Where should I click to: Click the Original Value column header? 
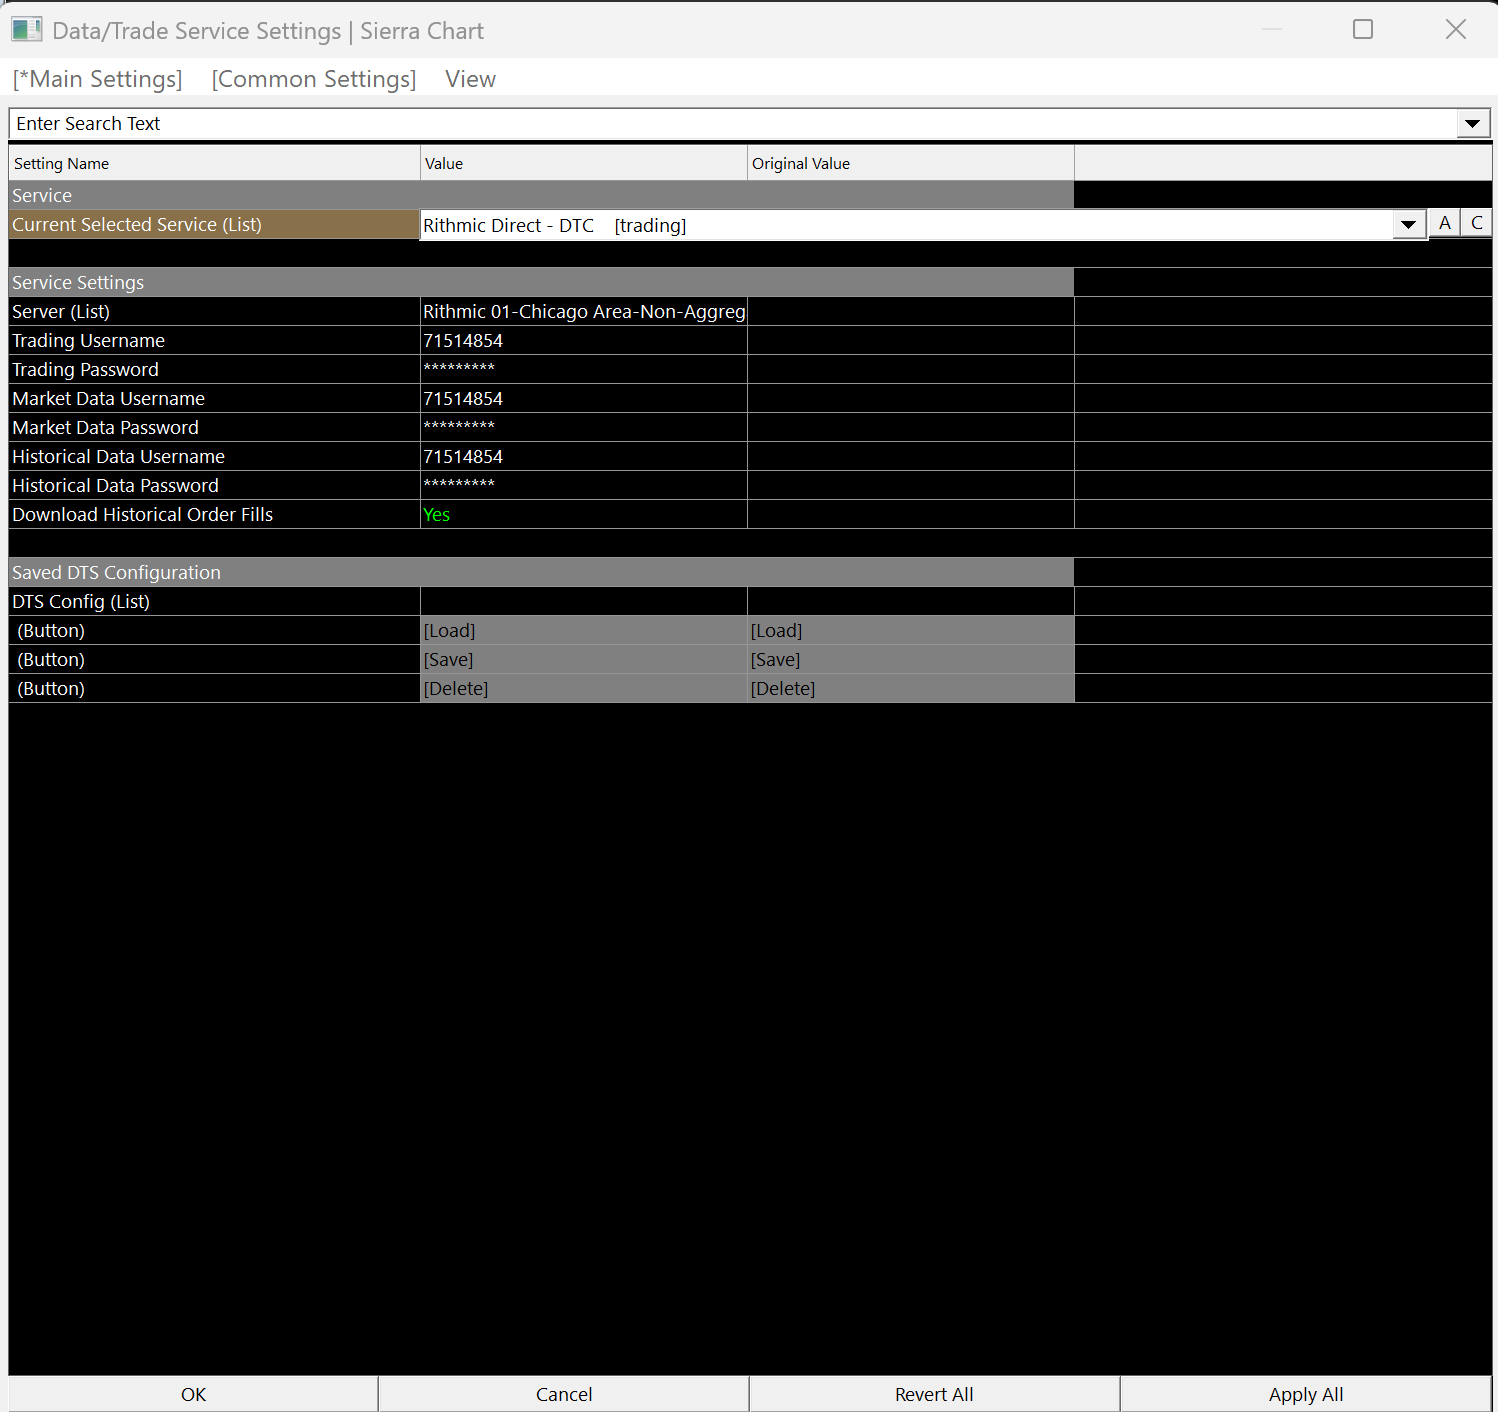point(911,164)
